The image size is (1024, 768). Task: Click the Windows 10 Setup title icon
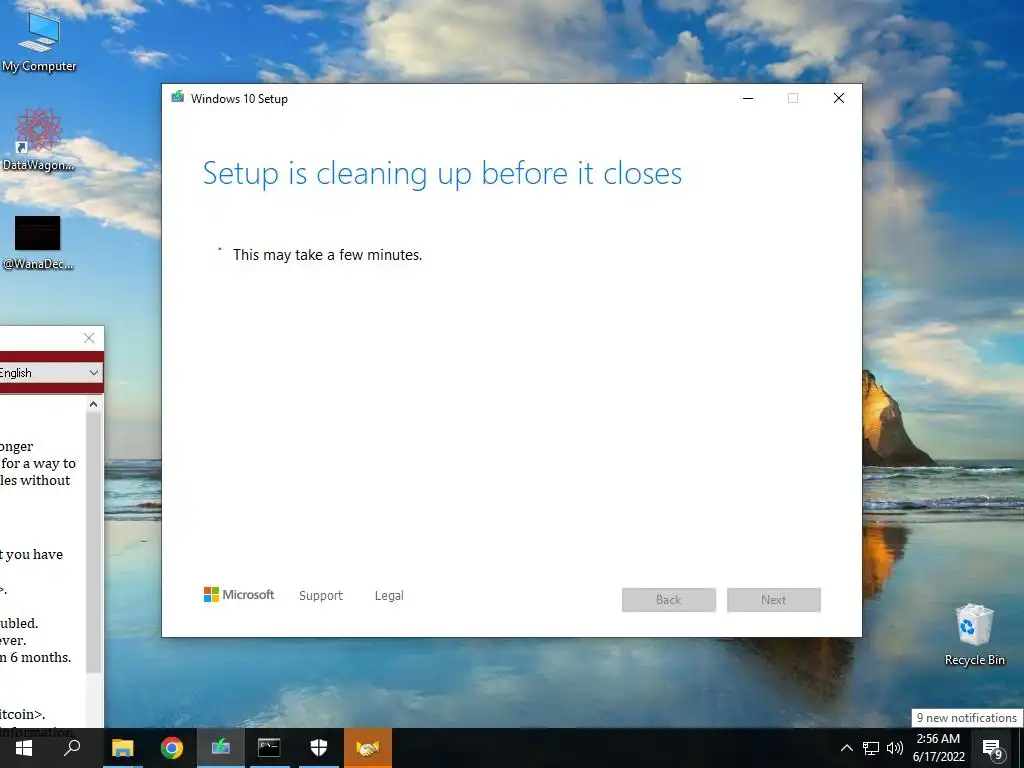point(177,98)
